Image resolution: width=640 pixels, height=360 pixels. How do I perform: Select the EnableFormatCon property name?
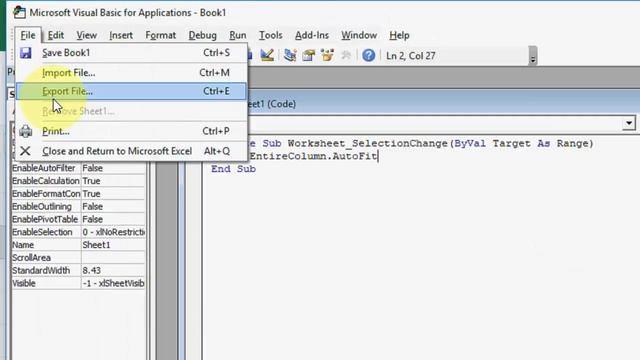[46, 193]
